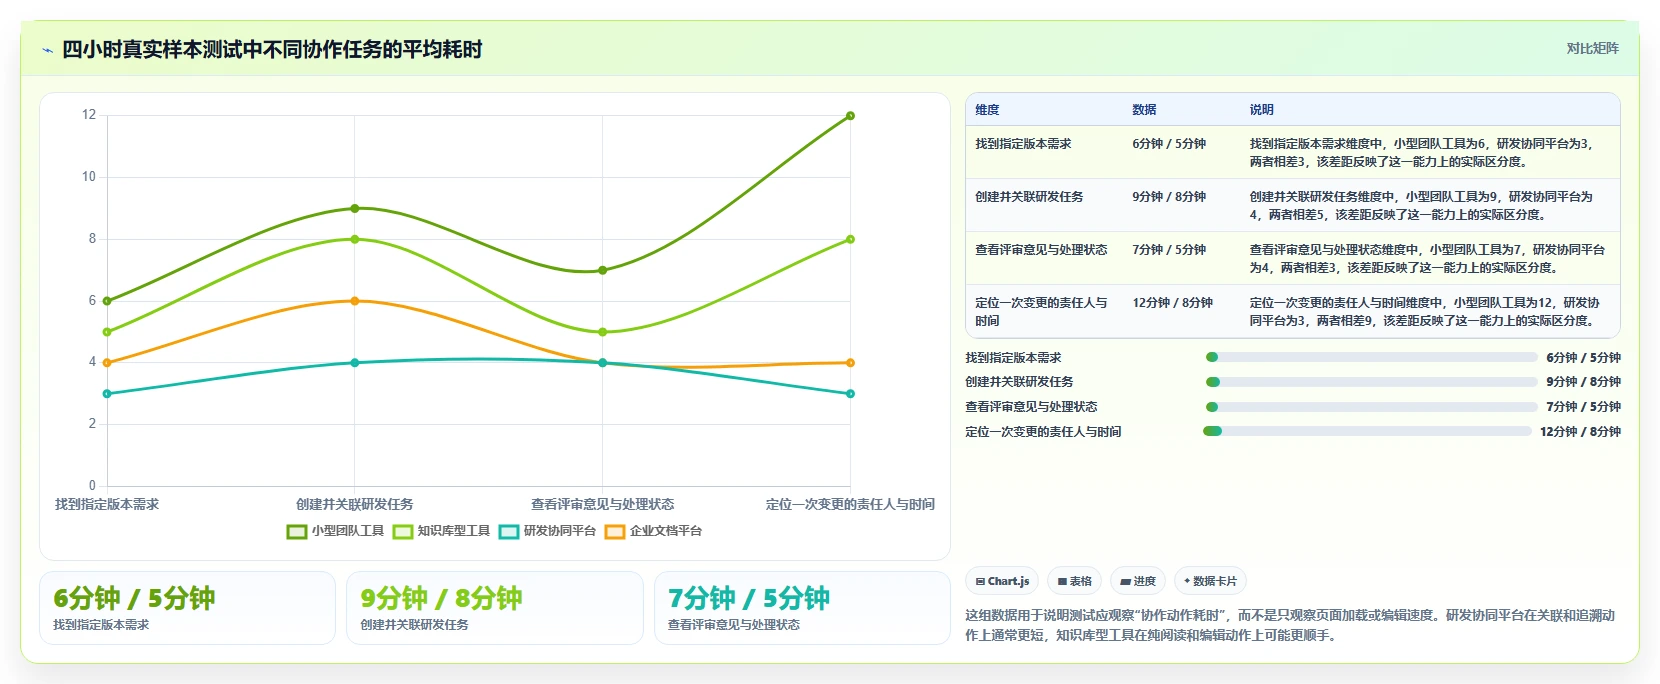The width and height of the screenshot is (1660, 684).
Task: Click table value 12分钟 / 8分钟
Action: pyautogui.click(x=1172, y=303)
